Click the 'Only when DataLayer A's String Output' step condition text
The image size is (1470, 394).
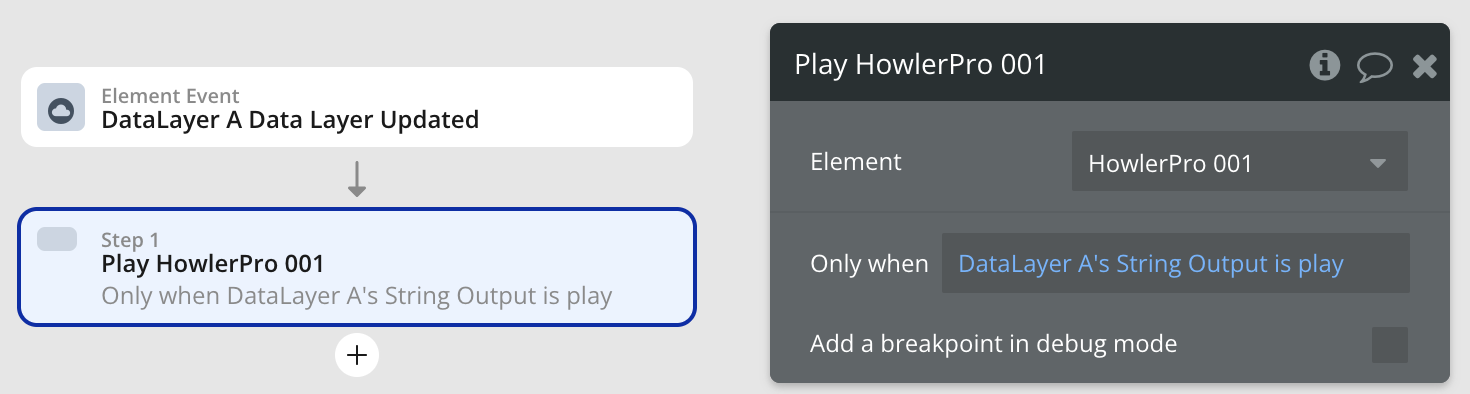coord(357,296)
